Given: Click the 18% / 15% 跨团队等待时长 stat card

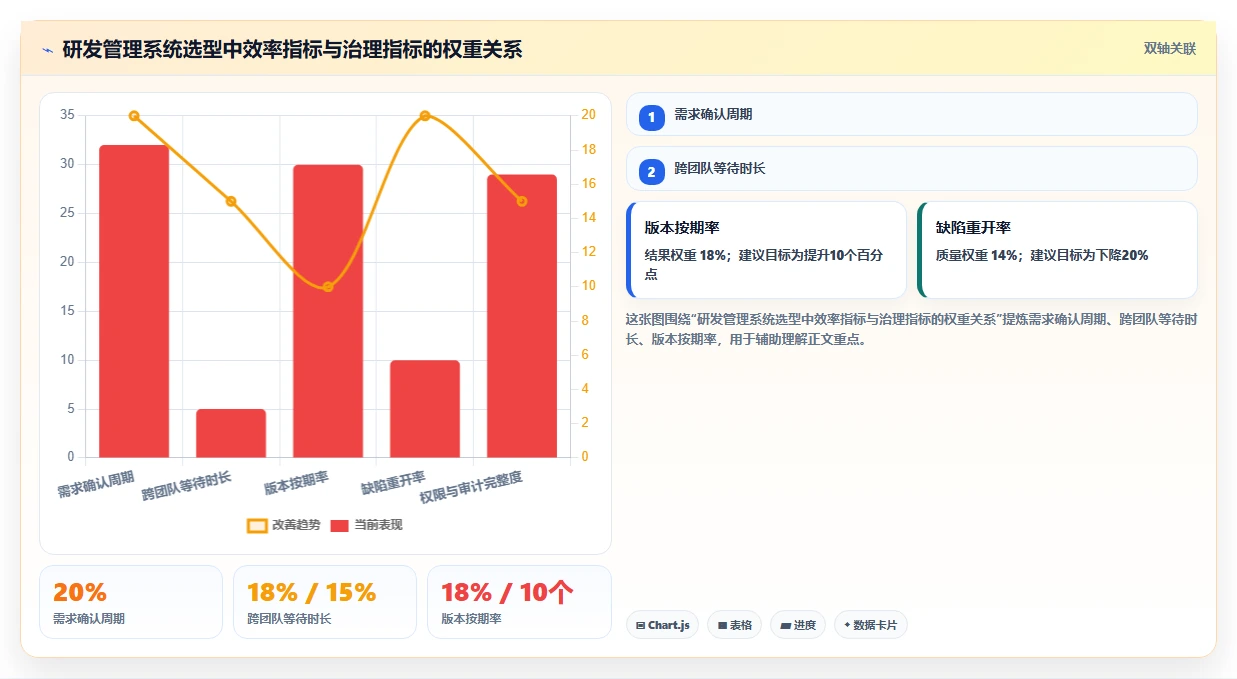Looking at the screenshot, I should click(325, 602).
